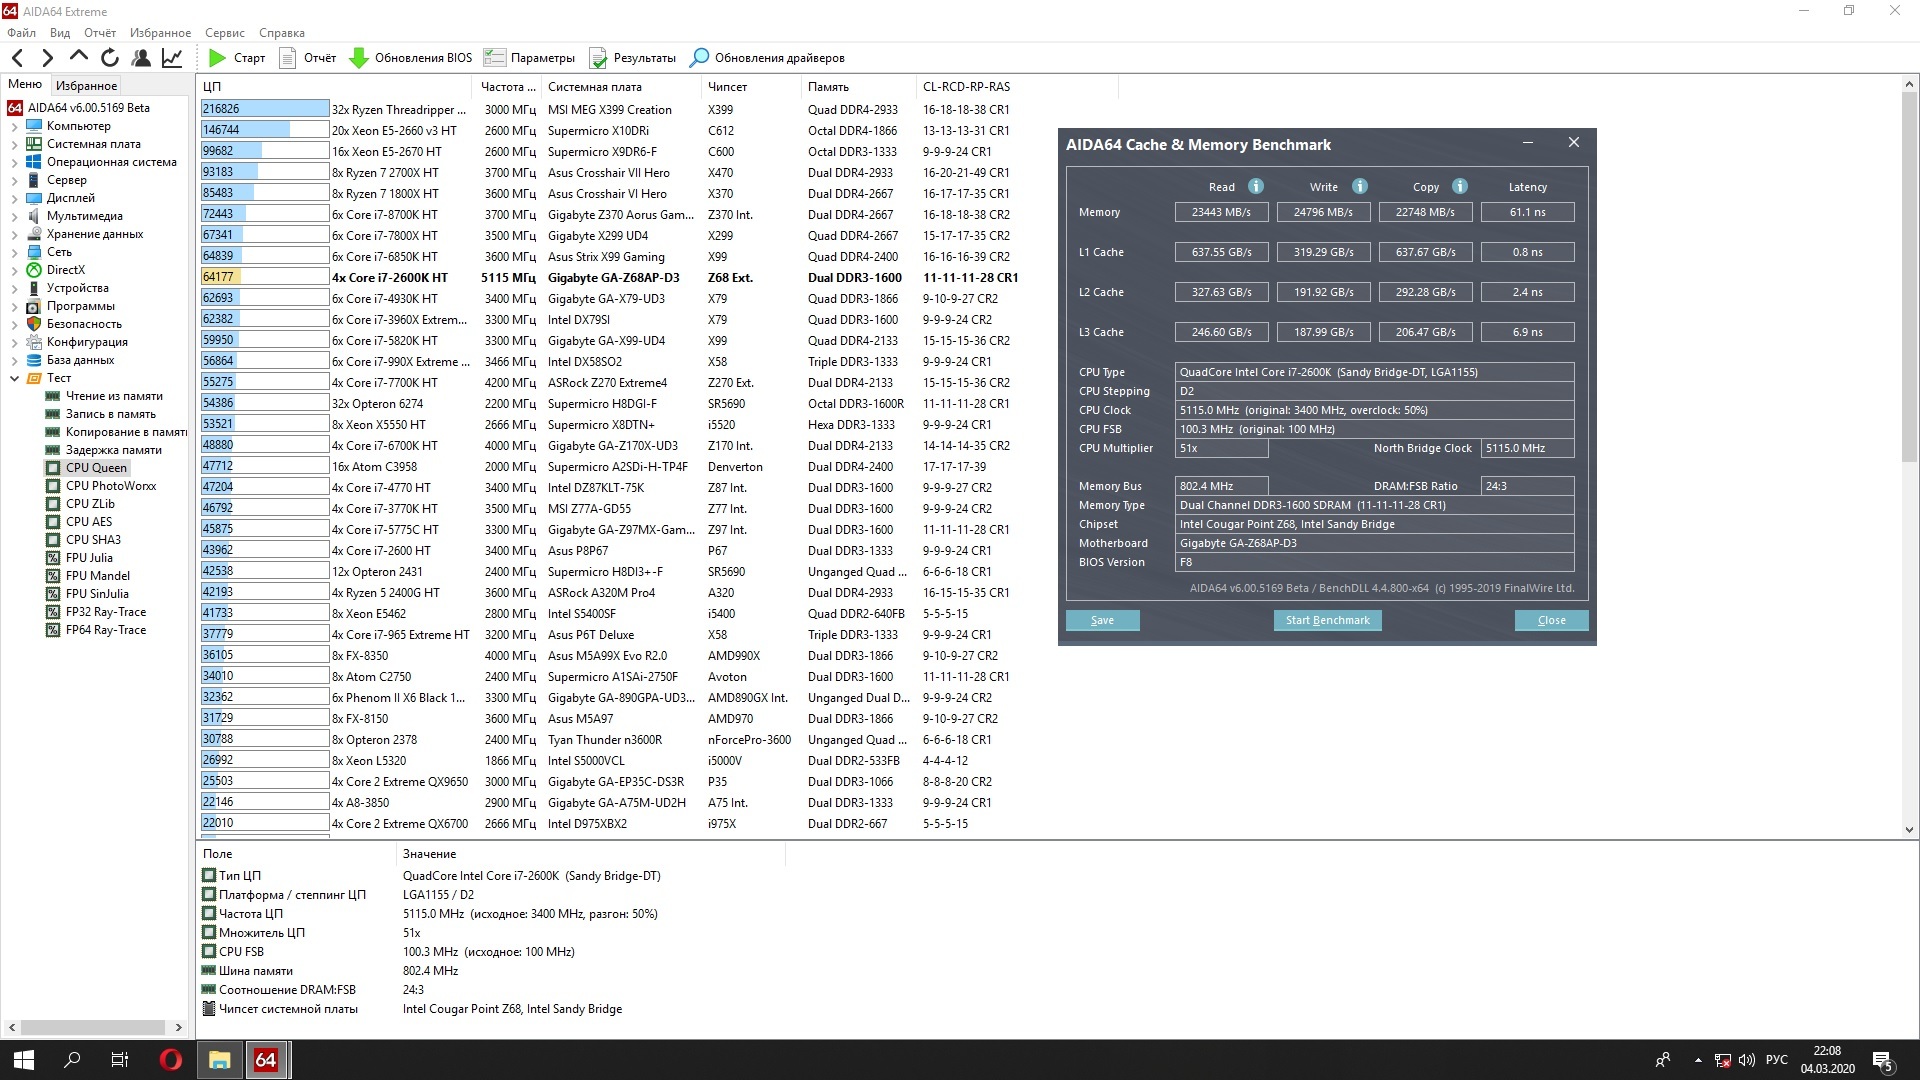The height and width of the screenshot is (1080, 1920).
Task: Switch to the Избранное sidebar tab
Action: (x=86, y=86)
